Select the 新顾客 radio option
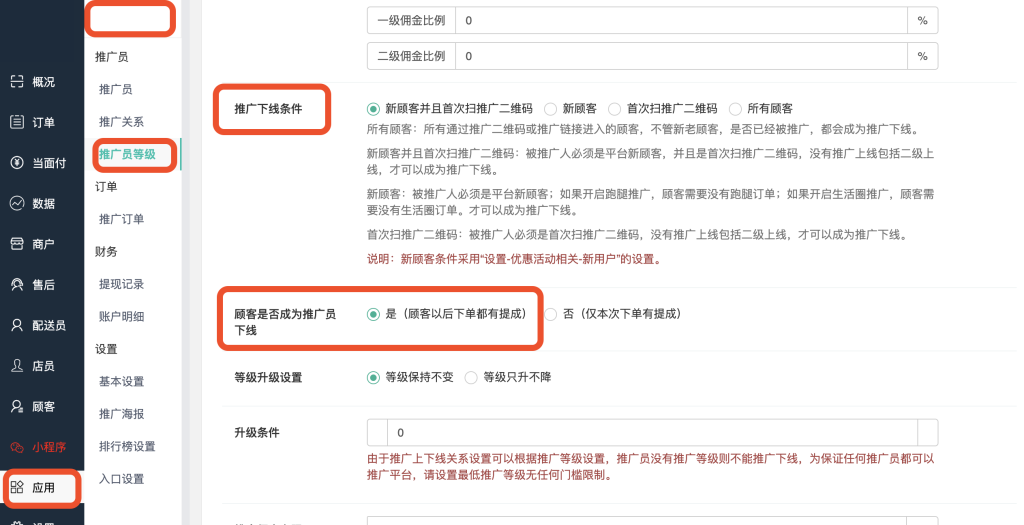The image size is (1024, 525). (x=551, y=108)
